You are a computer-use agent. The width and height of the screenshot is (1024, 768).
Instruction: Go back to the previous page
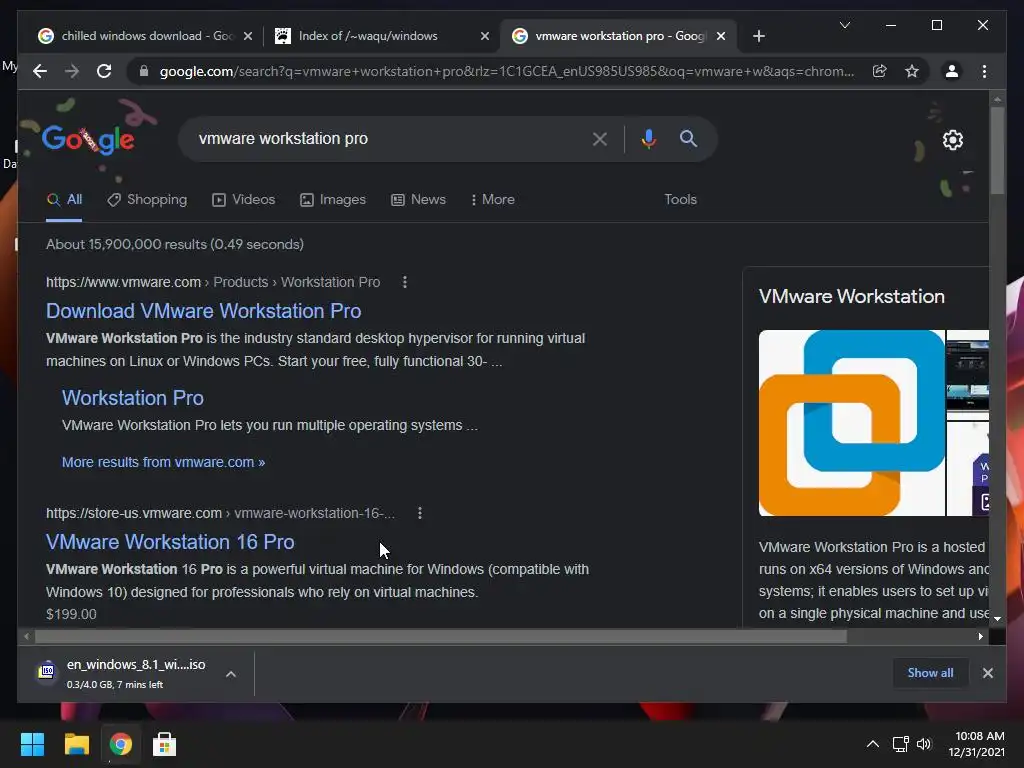[40, 71]
